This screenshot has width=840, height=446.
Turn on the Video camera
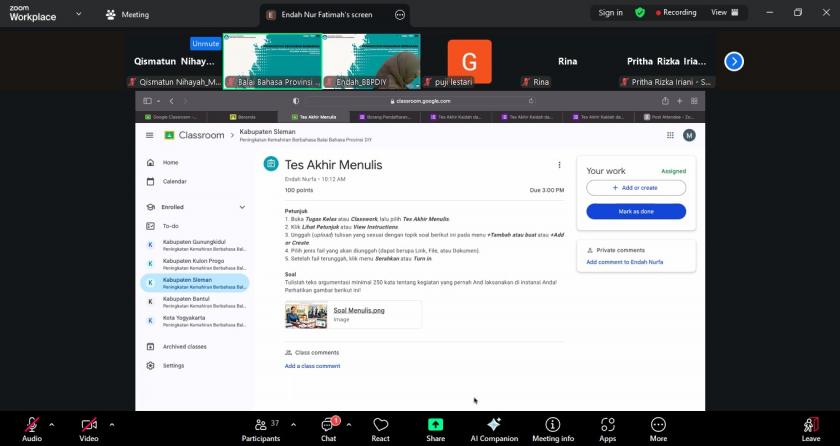pos(89,428)
